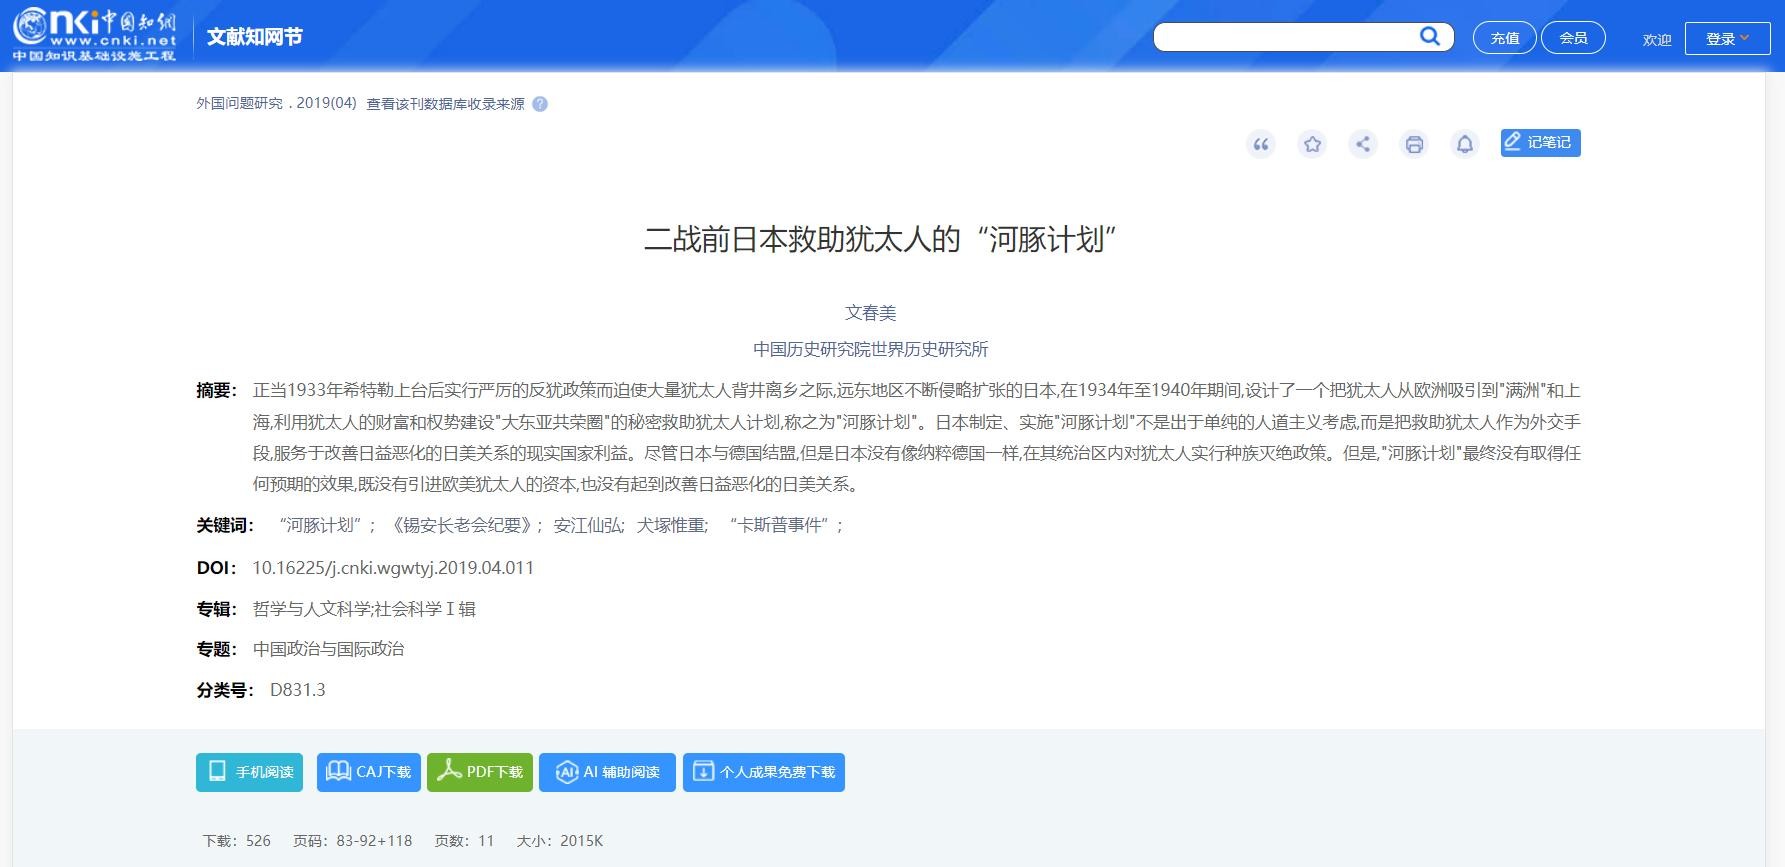The image size is (1785, 867).
Task: Print the page via printer icon
Action: (x=1414, y=144)
